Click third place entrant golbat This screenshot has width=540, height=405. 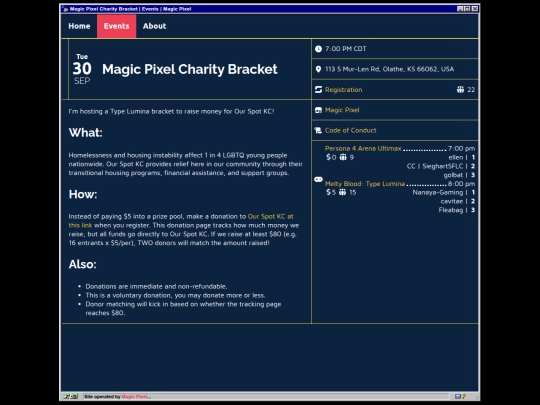tap(453, 175)
